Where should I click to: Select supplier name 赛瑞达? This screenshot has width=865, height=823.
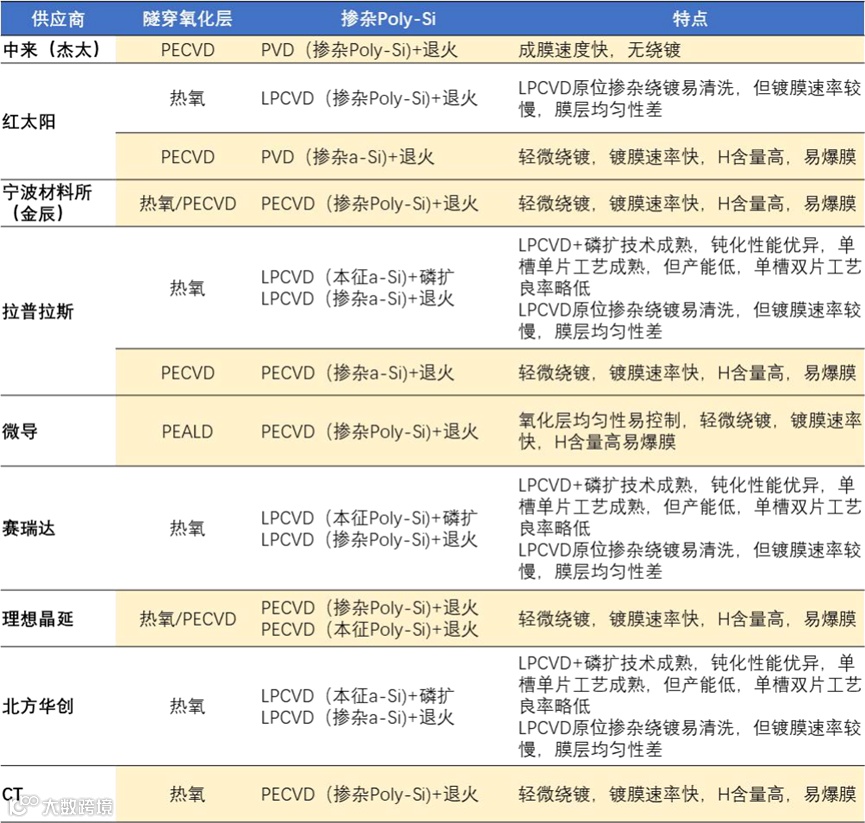(29, 528)
